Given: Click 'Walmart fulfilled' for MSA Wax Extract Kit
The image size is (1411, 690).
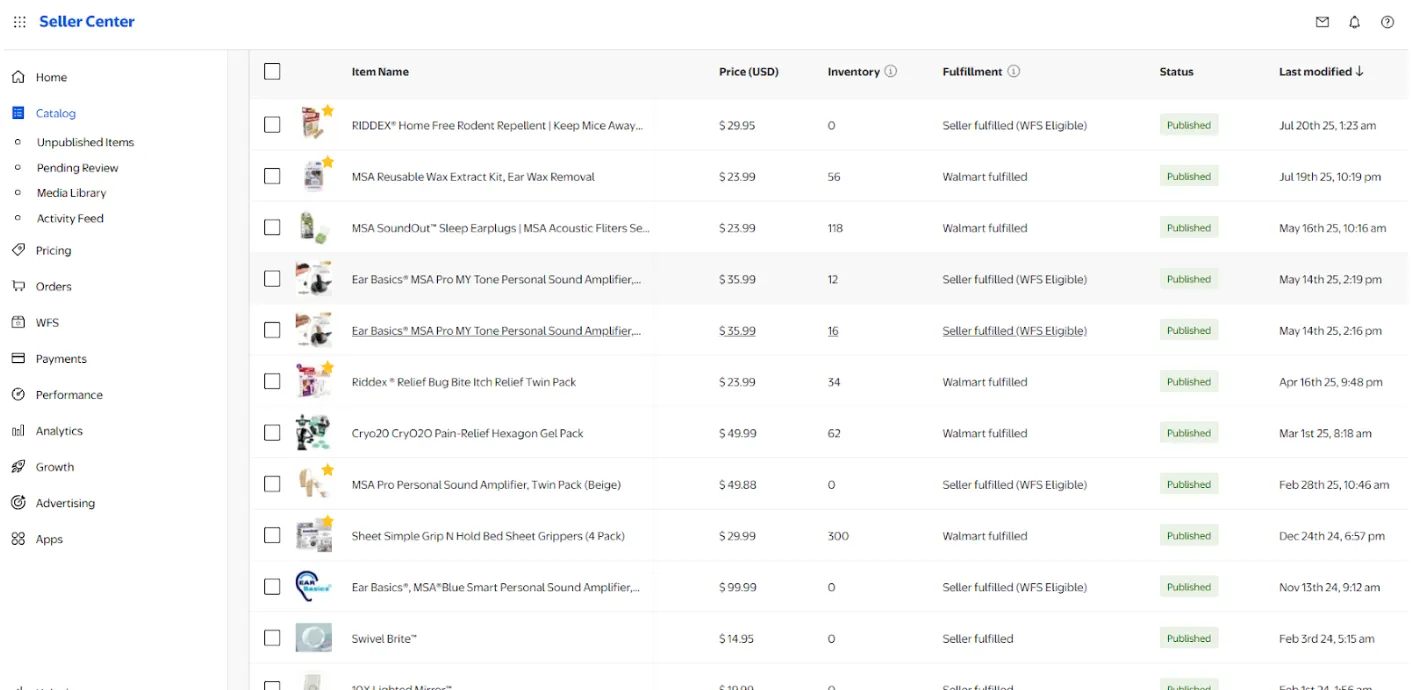Looking at the screenshot, I should (x=984, y=177).
